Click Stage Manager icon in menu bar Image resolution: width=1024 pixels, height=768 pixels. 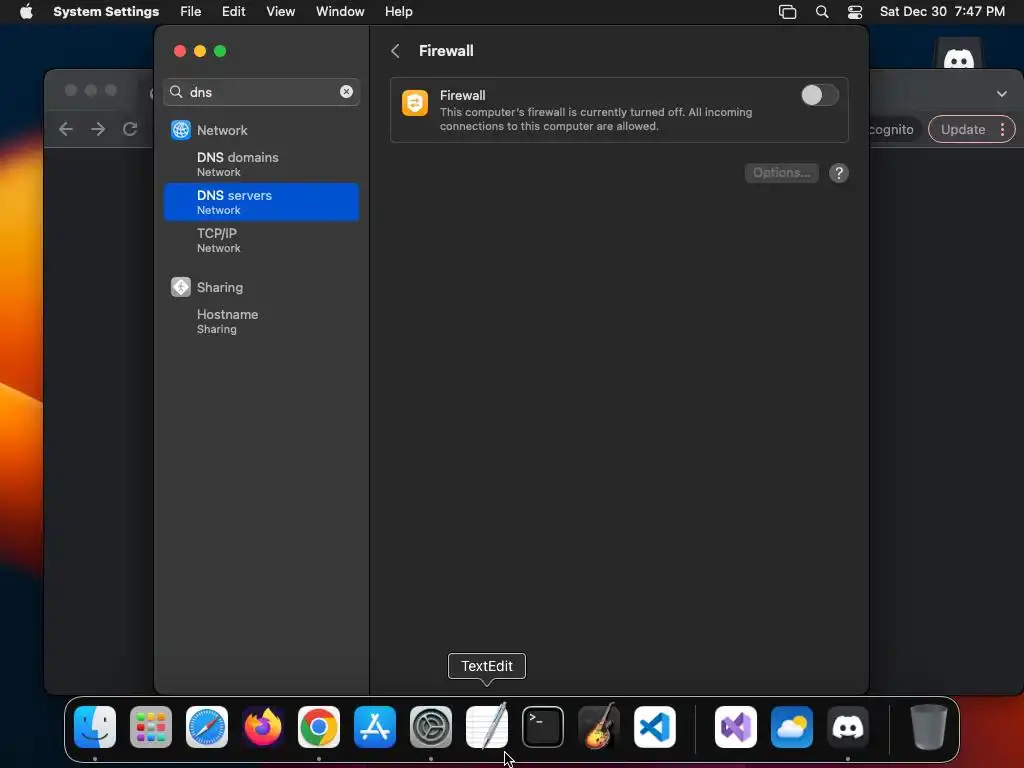click(788, 12)
